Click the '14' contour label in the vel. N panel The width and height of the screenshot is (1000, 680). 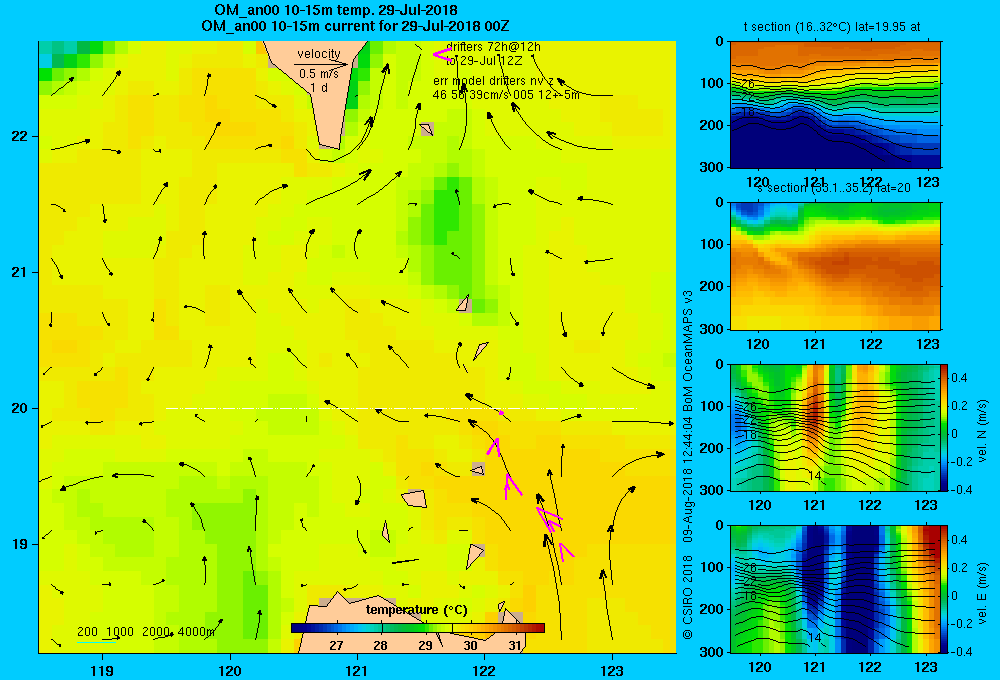tap(814, 476)
